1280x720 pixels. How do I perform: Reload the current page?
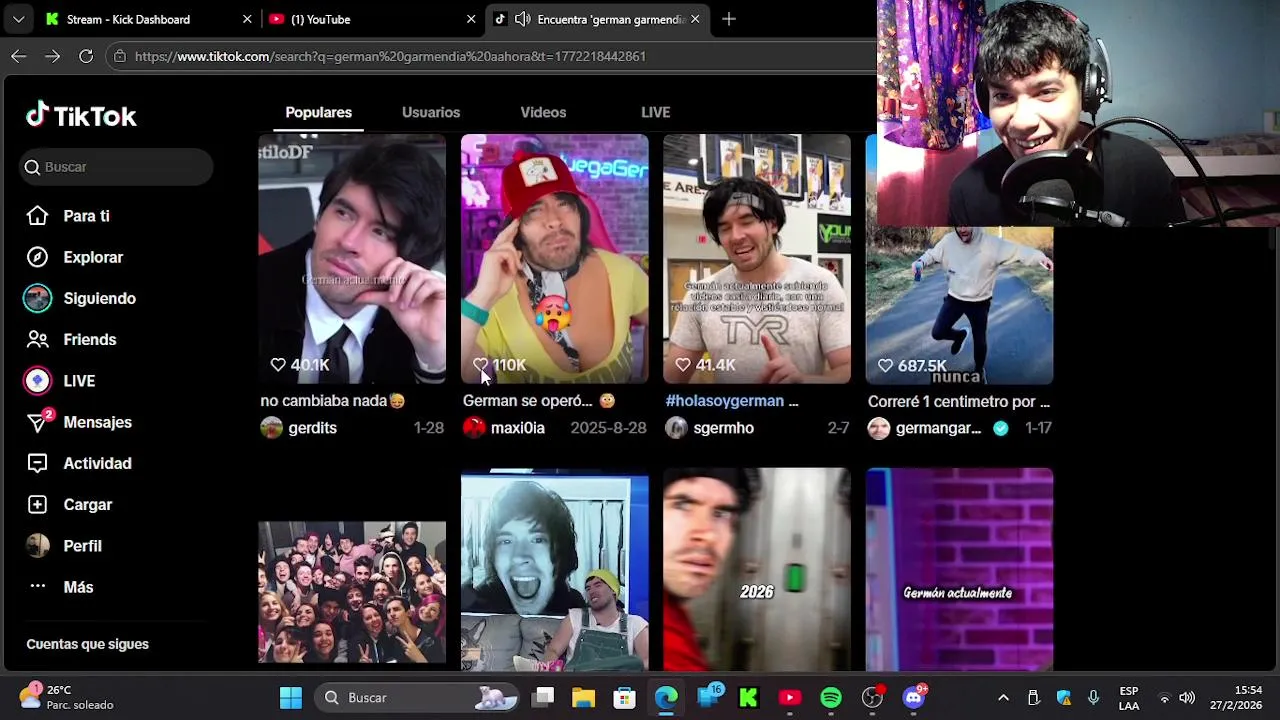(x=86, y=56)
